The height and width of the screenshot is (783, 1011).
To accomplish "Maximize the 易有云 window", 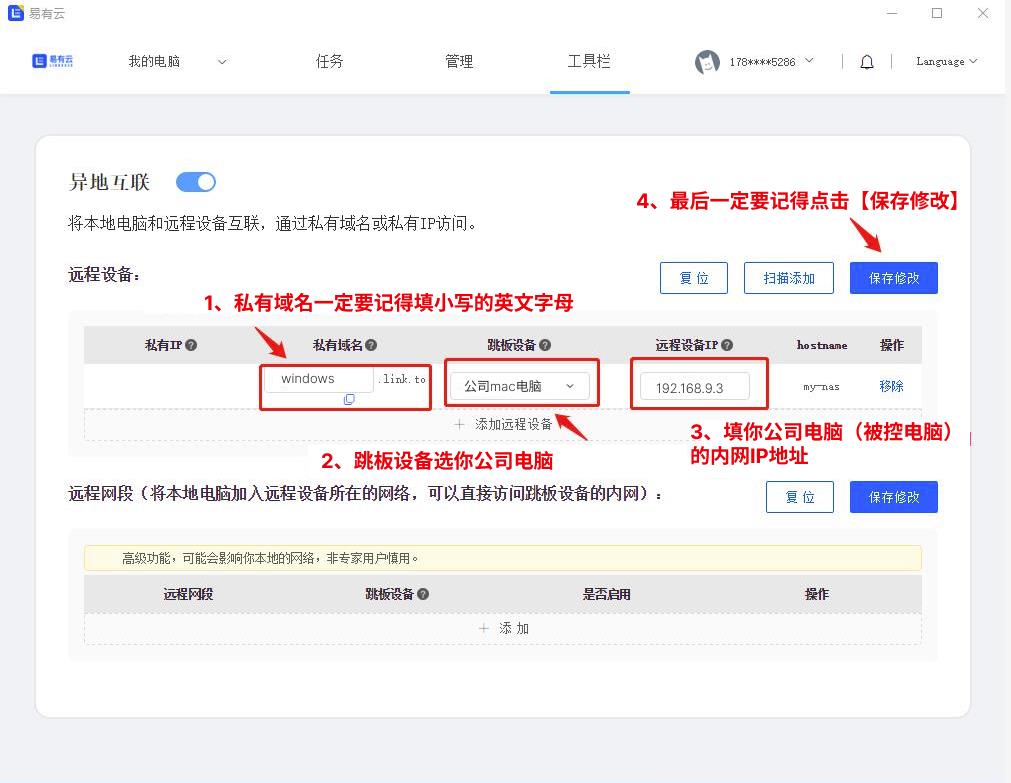I will pyautogui.click(x=937, y=13).
